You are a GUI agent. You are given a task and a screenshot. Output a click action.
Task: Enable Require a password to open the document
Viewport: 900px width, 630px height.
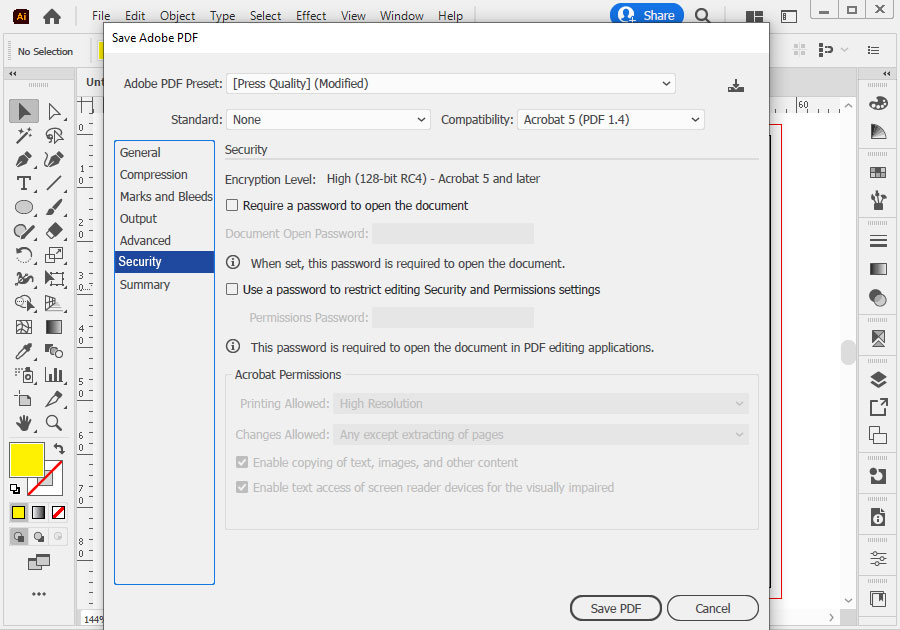232,205
